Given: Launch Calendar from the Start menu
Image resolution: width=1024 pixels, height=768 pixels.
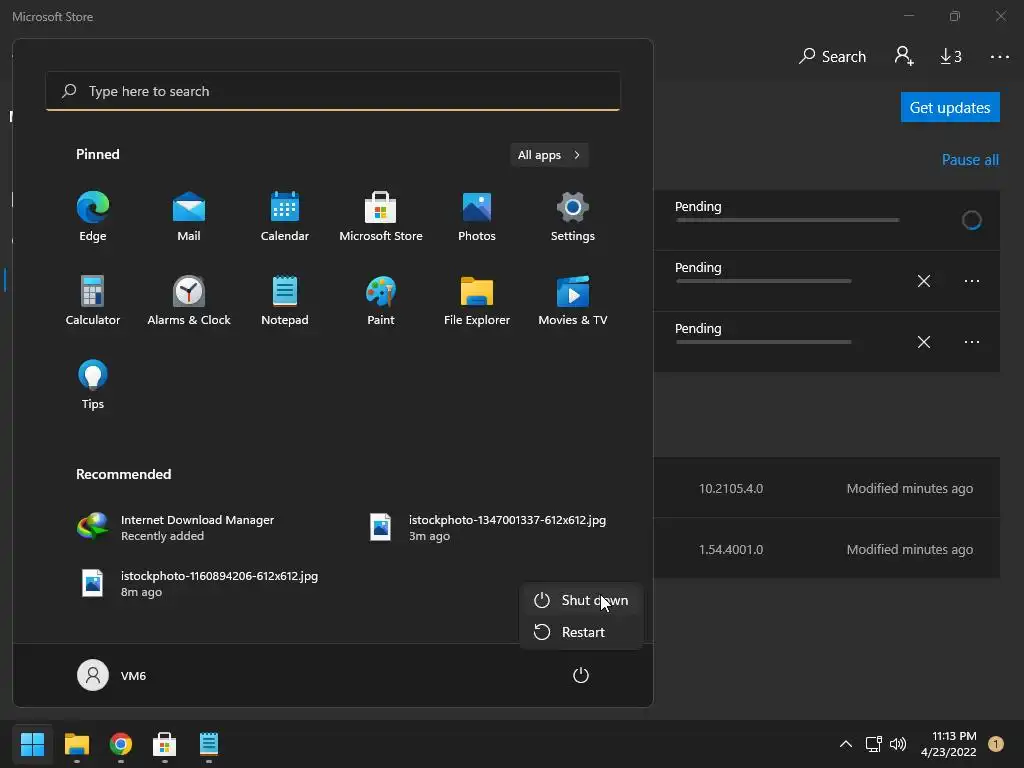Looking at the screenshot, I should 285,217.
